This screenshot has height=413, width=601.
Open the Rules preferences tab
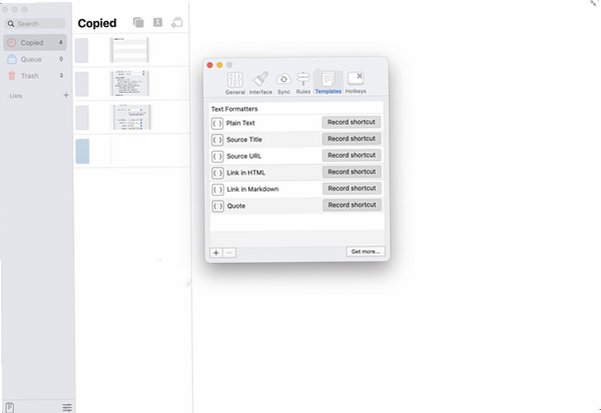(x=303, y=83)
